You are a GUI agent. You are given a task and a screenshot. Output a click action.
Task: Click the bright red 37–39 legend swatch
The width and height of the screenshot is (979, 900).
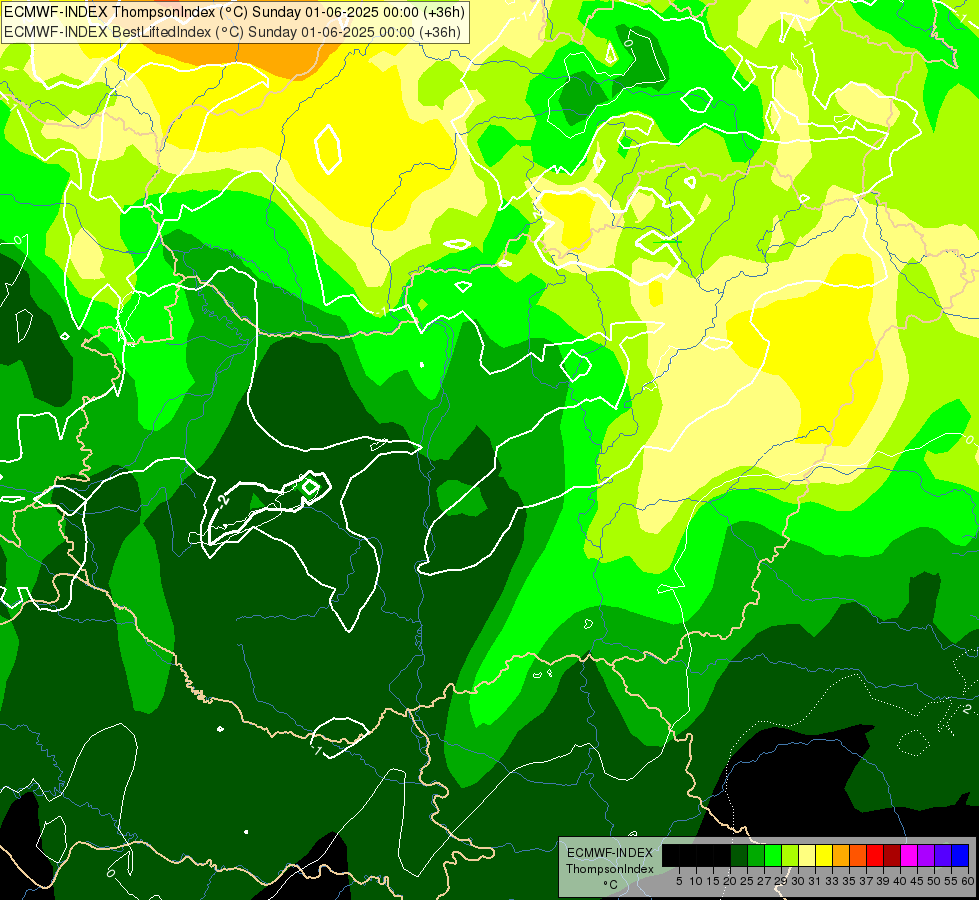[x=875, y=855]
